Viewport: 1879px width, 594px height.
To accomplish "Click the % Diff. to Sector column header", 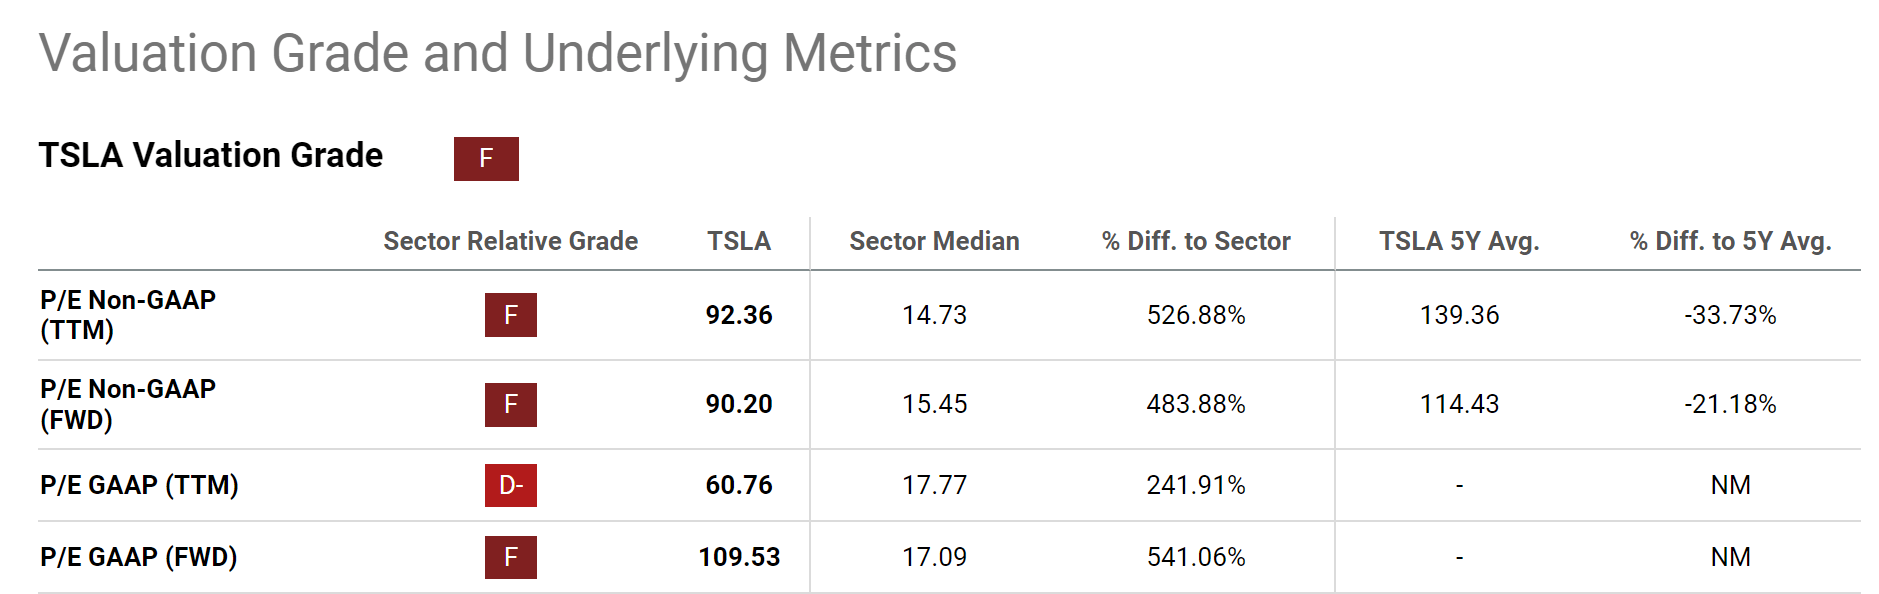I will click(1196, 241).
